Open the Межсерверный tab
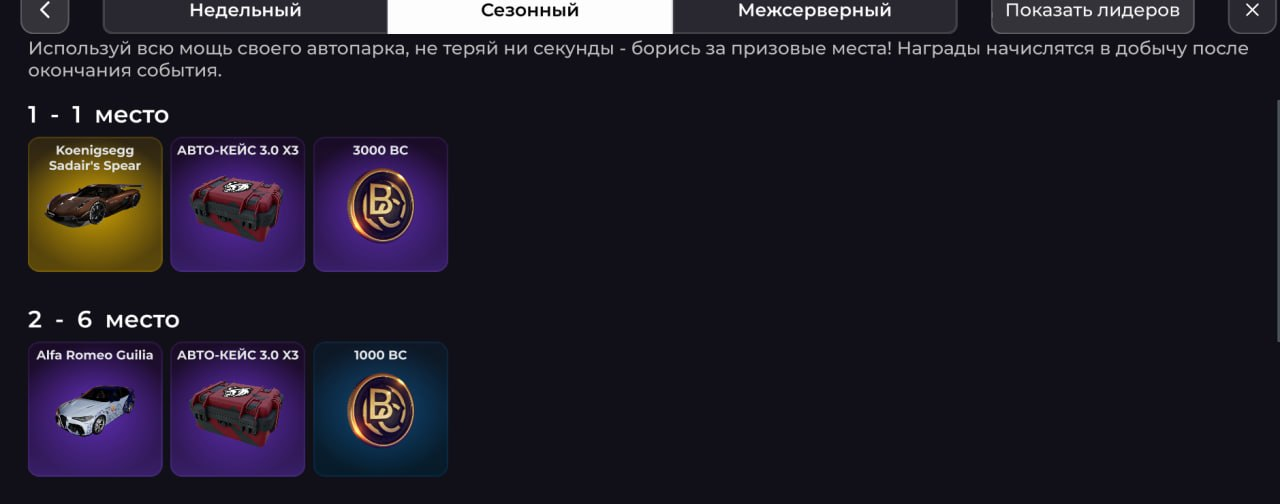This screenshot has width=1280, height=504. pos(814,12)
